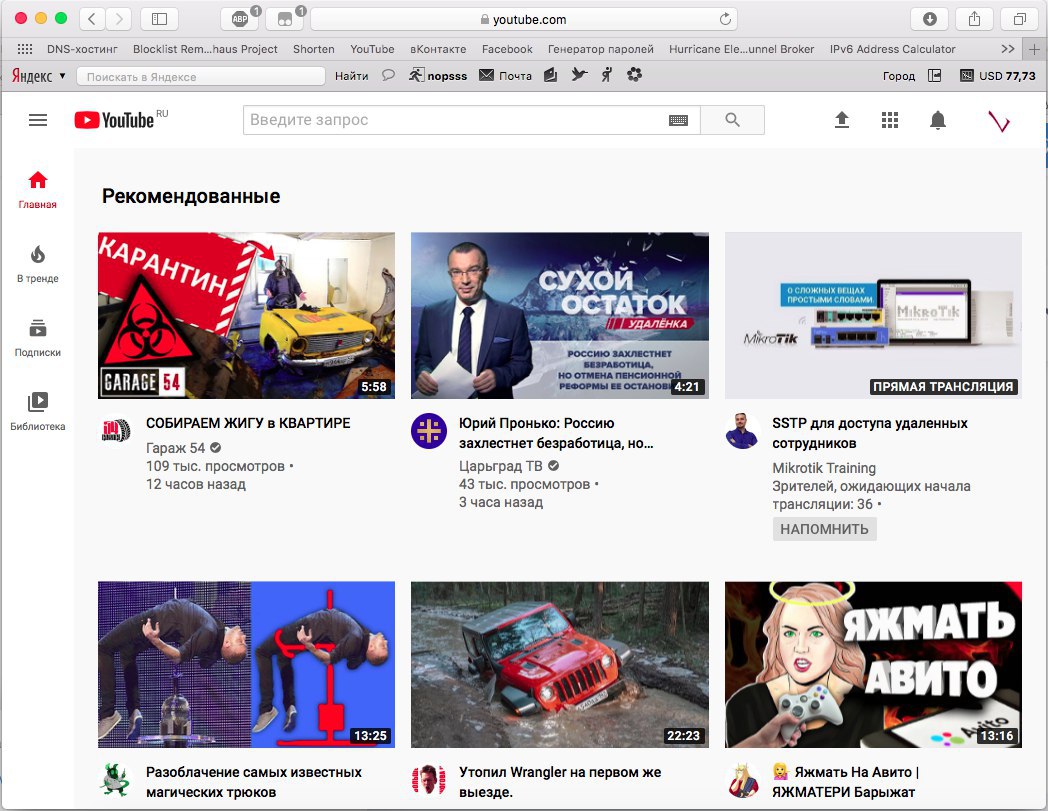Open the Shorten bookmark
This screenshot has height=811, width=1048.
coord(313,49)
